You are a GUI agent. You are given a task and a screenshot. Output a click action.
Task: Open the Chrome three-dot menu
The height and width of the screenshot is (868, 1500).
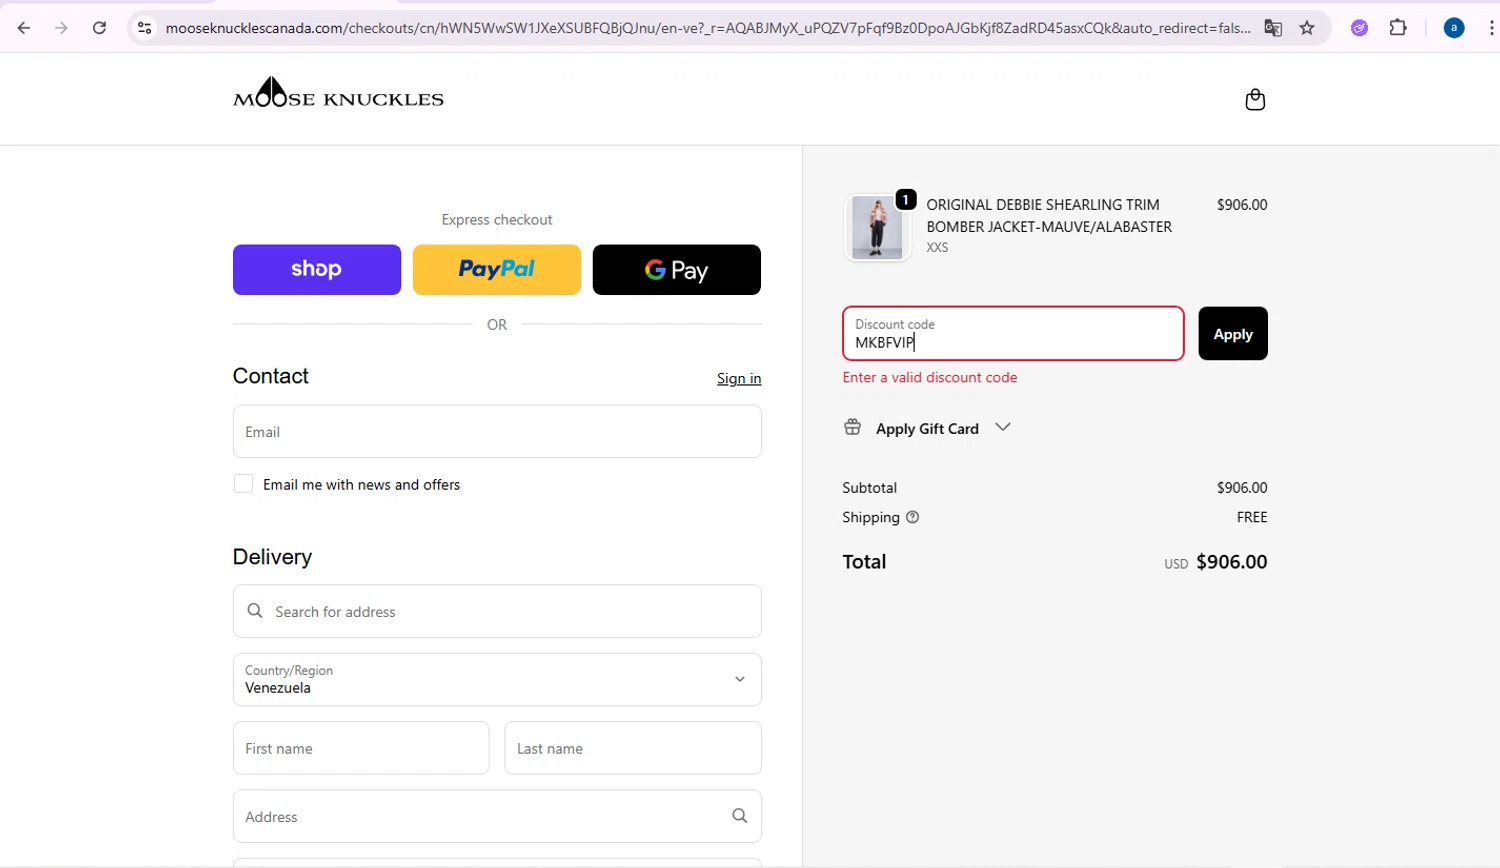1491,28
